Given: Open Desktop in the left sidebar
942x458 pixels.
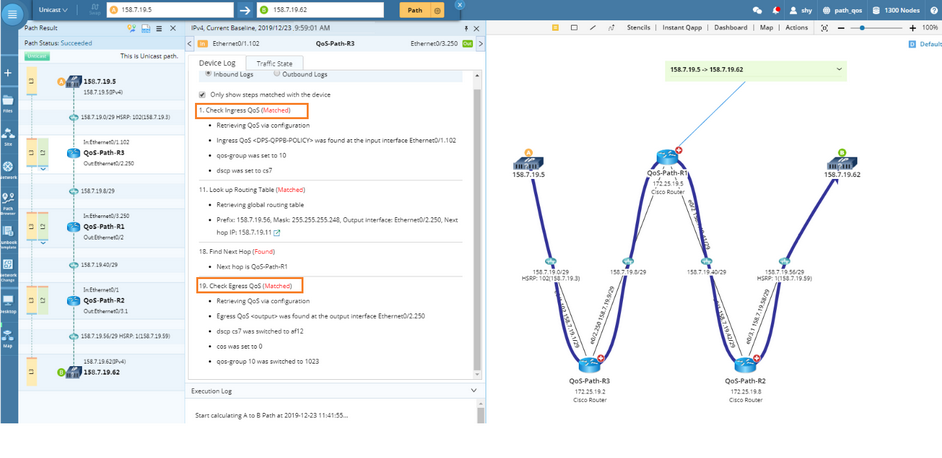Looking at the screenshot, I should point(8,304).
